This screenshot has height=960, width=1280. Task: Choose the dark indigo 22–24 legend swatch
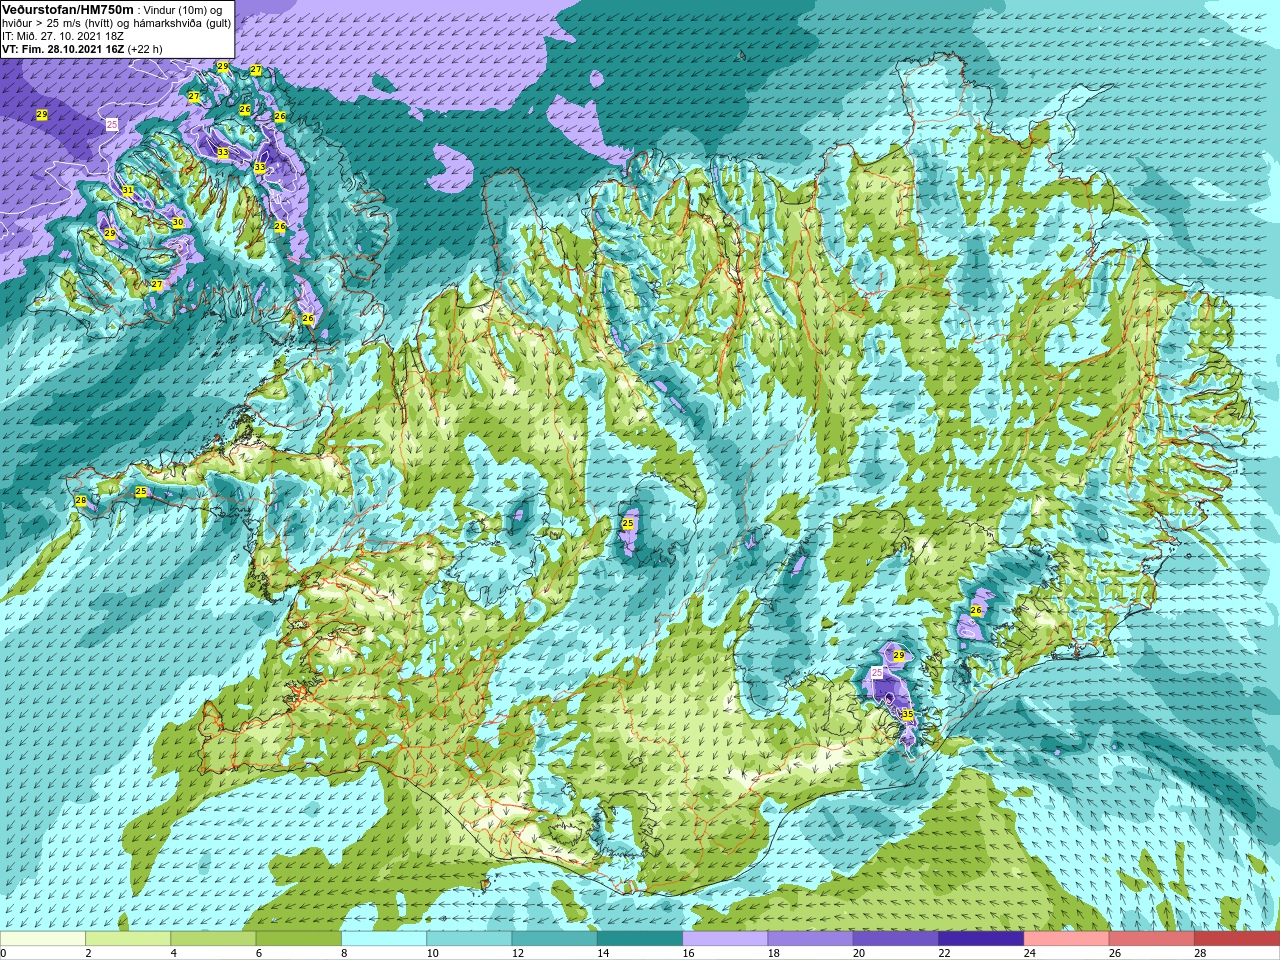981,939
